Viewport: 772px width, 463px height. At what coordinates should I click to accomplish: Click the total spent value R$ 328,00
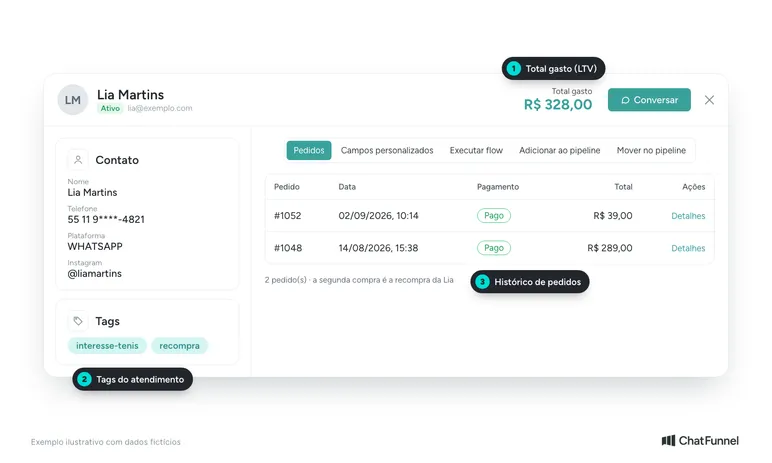(x=558, y=104)
